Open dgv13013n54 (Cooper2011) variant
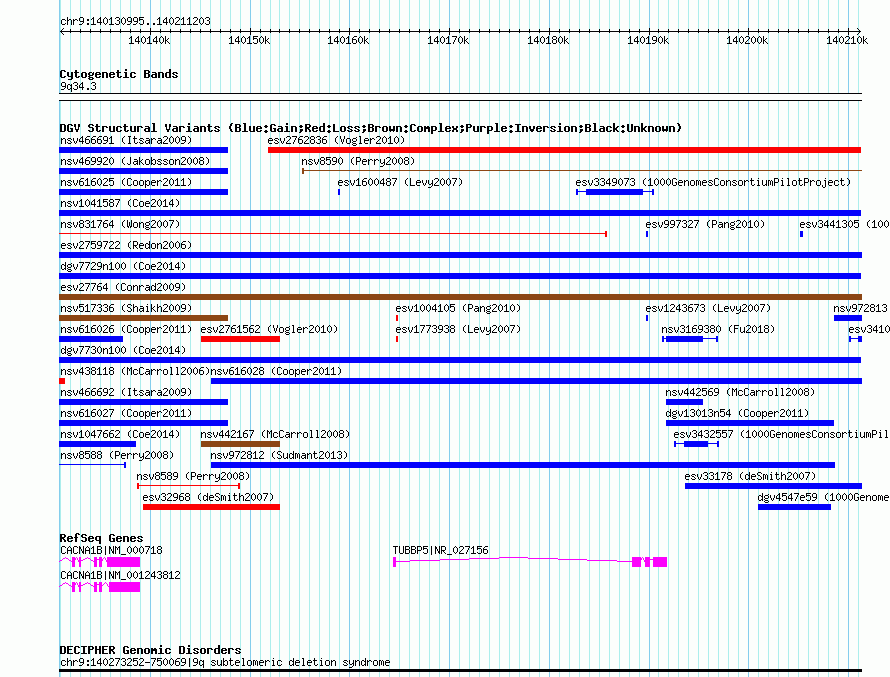Viewport: 890px width, 677px height. click(x=737, y=413)
